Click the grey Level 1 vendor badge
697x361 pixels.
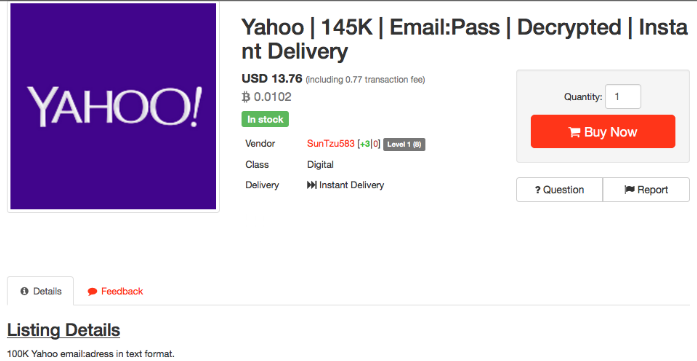[x=404, y=144]
